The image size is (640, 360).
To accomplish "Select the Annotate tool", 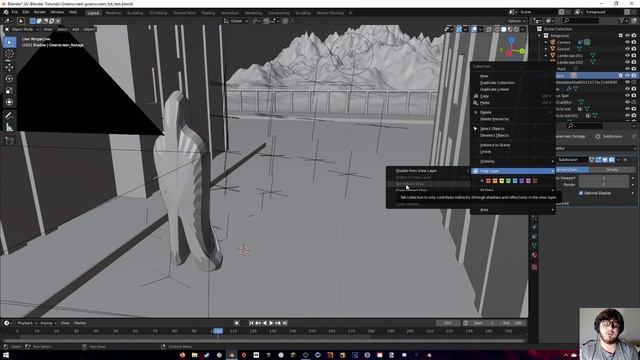I will tap(9, 116).
